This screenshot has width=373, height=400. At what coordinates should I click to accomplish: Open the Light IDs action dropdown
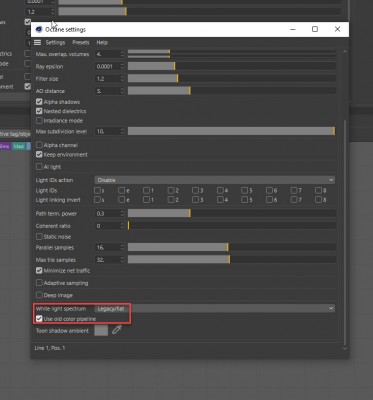tap(215, 180)
